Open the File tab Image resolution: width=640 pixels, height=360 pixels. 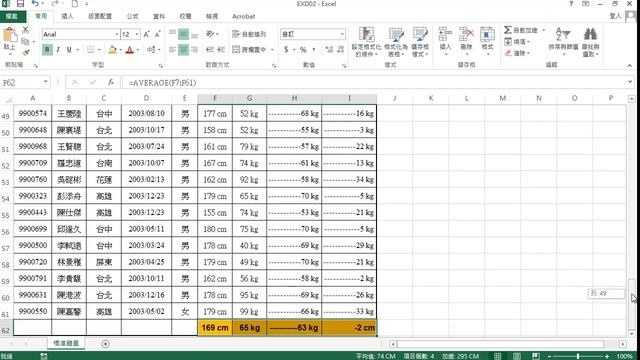(12, 16)
